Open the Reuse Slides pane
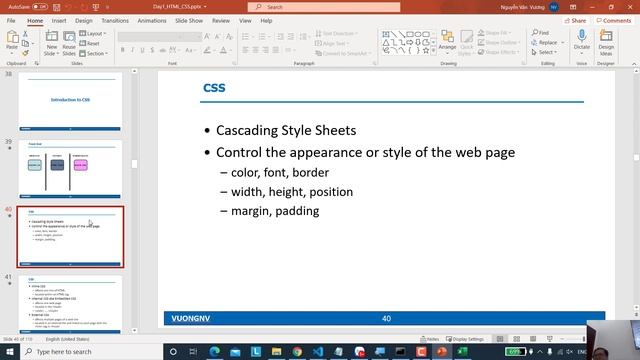The image size is (640, 360). pyautogui.click(x=69, y=43)
